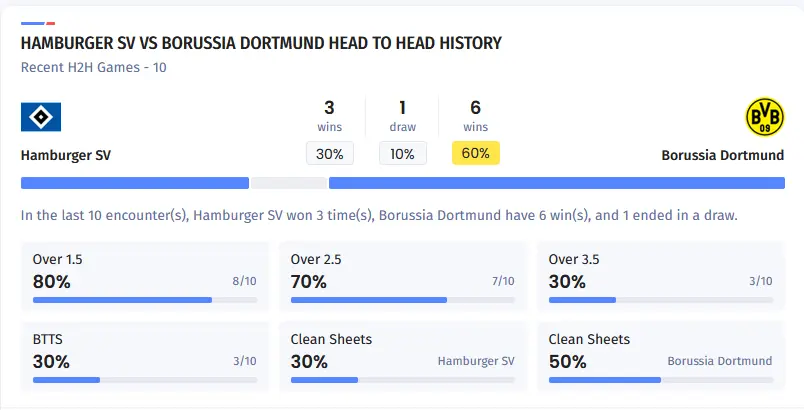Click the 30% Hamburger wins badge
The height and width of the screenshot is (410, 804).
(329, 154)
